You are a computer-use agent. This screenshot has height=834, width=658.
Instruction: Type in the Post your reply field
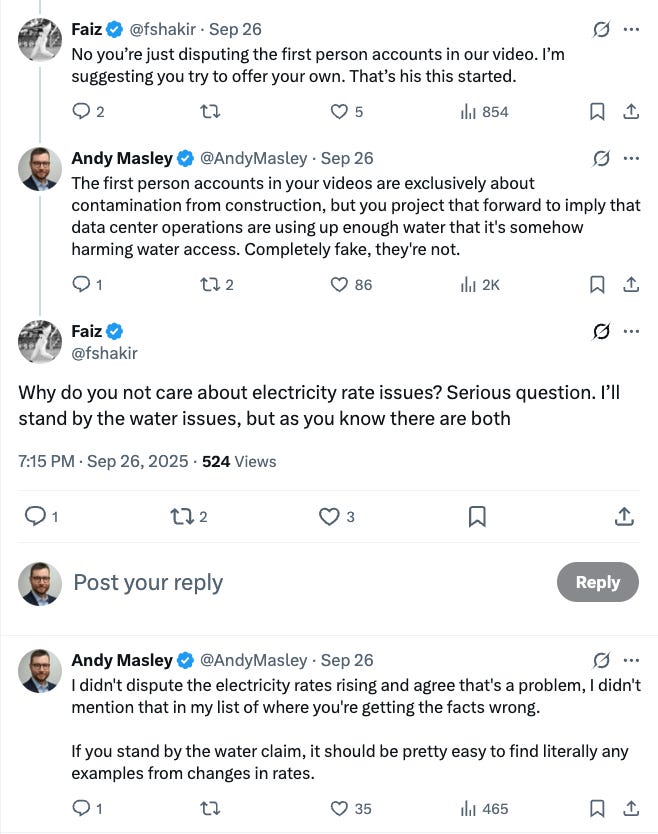pyautogui.click(x=300, y=582)
